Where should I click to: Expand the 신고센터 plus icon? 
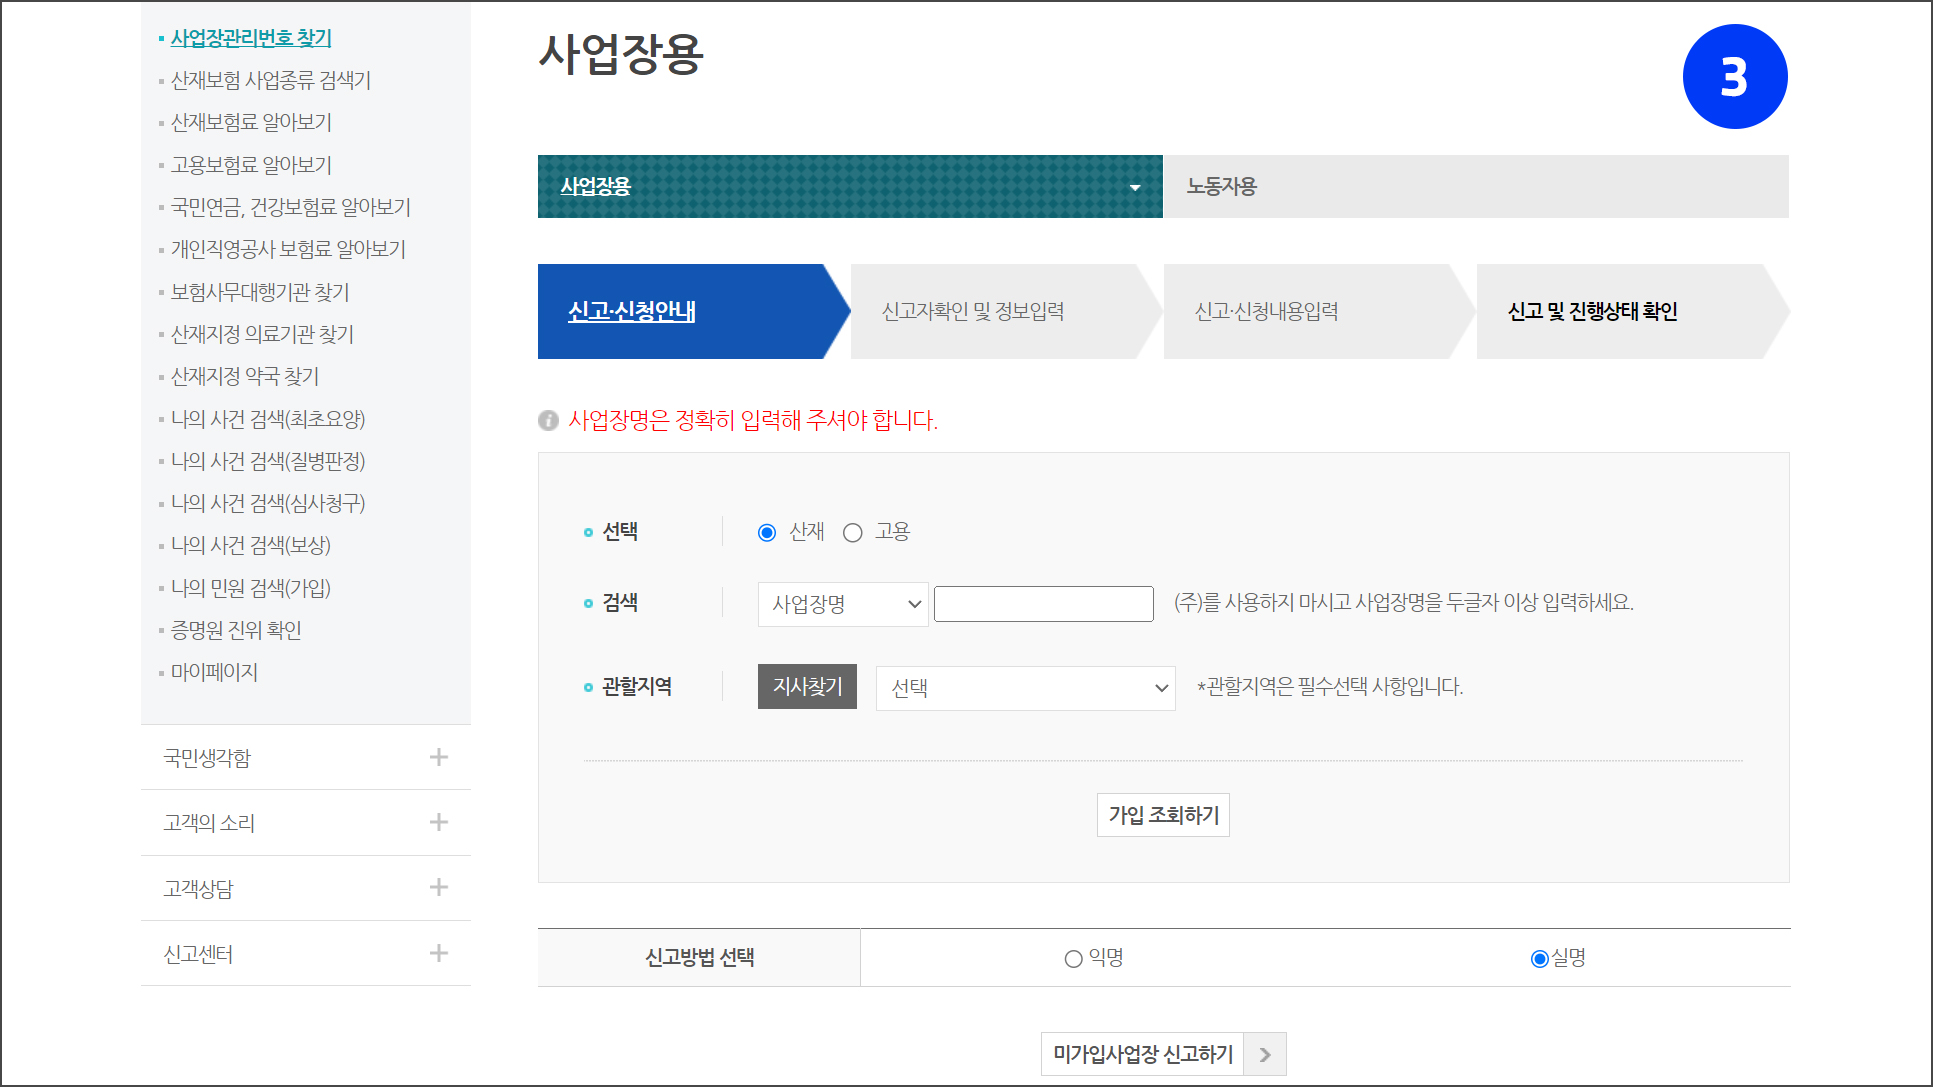tap(438, 953)
